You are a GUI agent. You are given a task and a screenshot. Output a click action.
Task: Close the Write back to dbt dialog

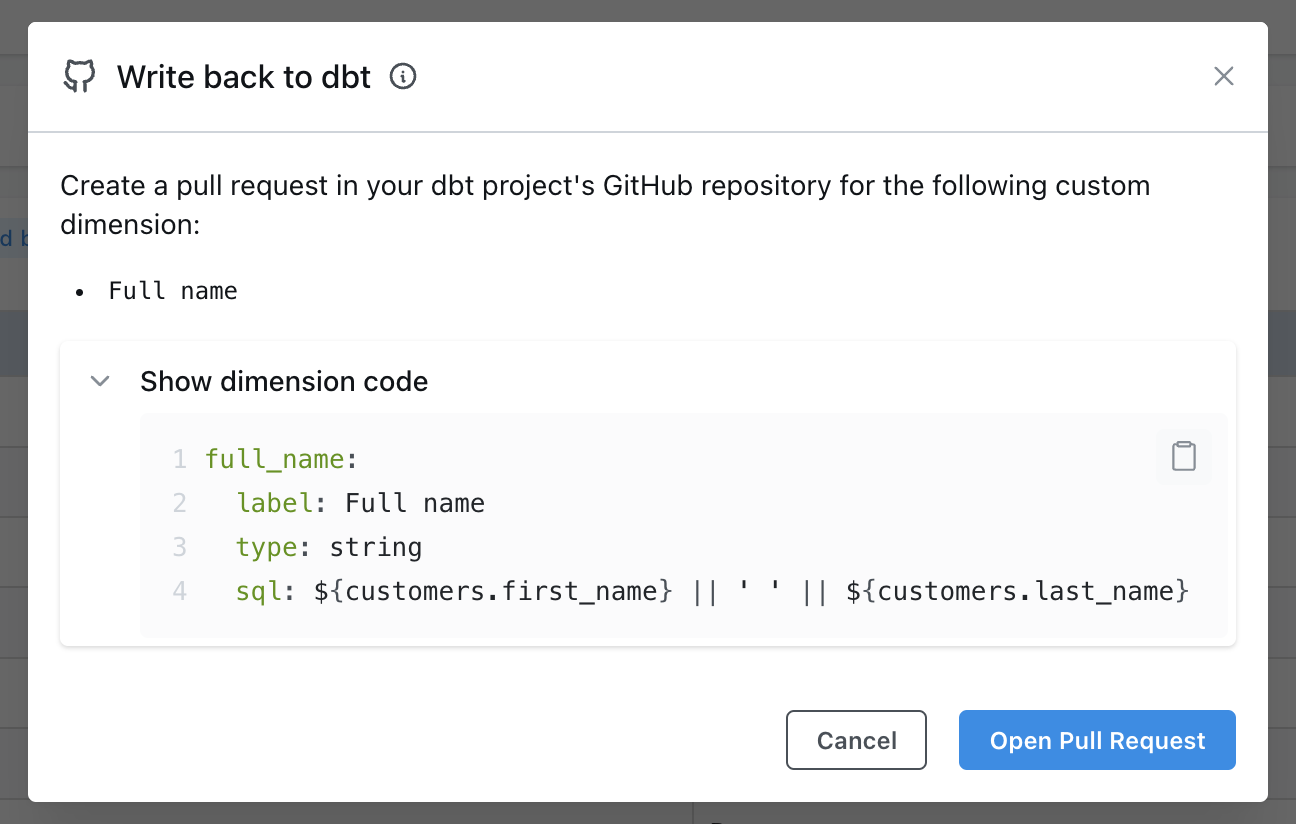1223,76
